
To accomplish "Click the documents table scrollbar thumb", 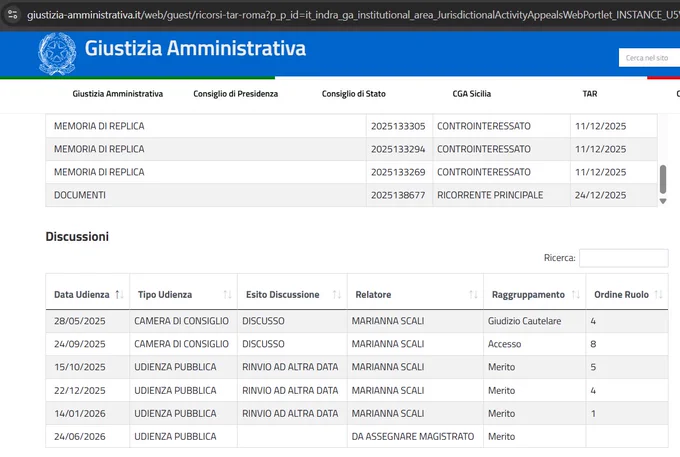I will pos(663,179).
